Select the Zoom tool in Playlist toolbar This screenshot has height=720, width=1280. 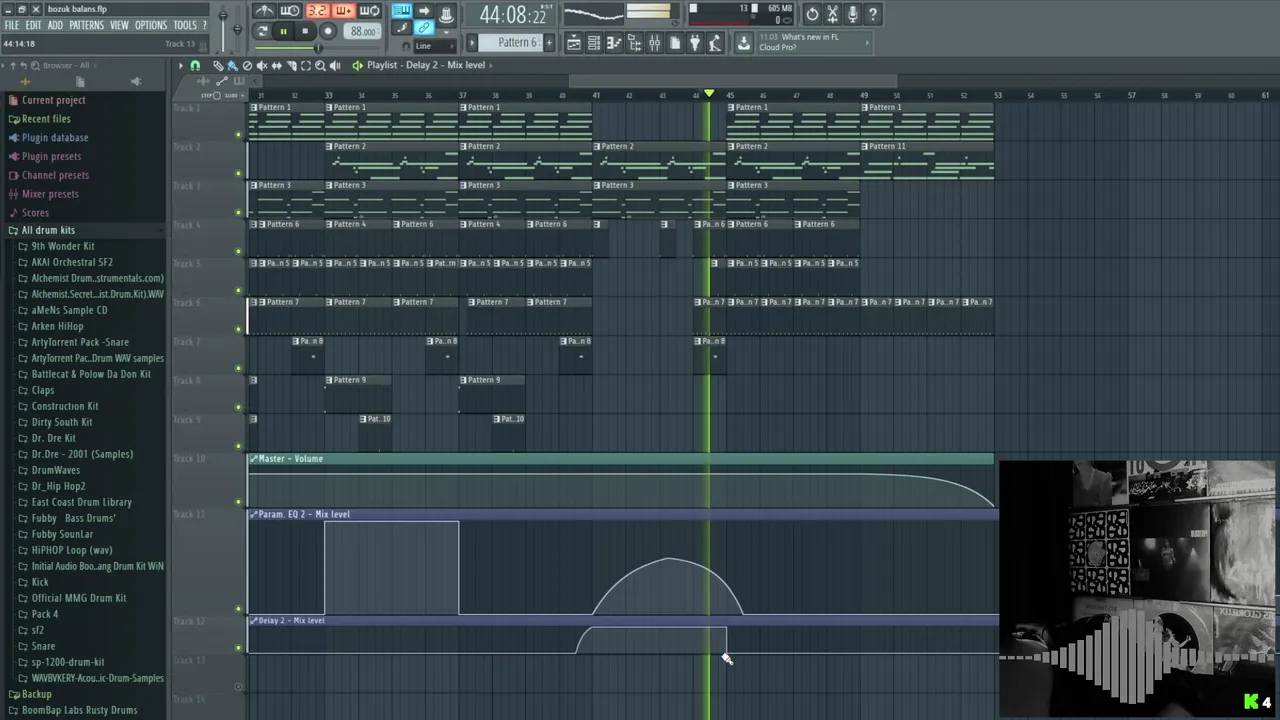(320, 66)
